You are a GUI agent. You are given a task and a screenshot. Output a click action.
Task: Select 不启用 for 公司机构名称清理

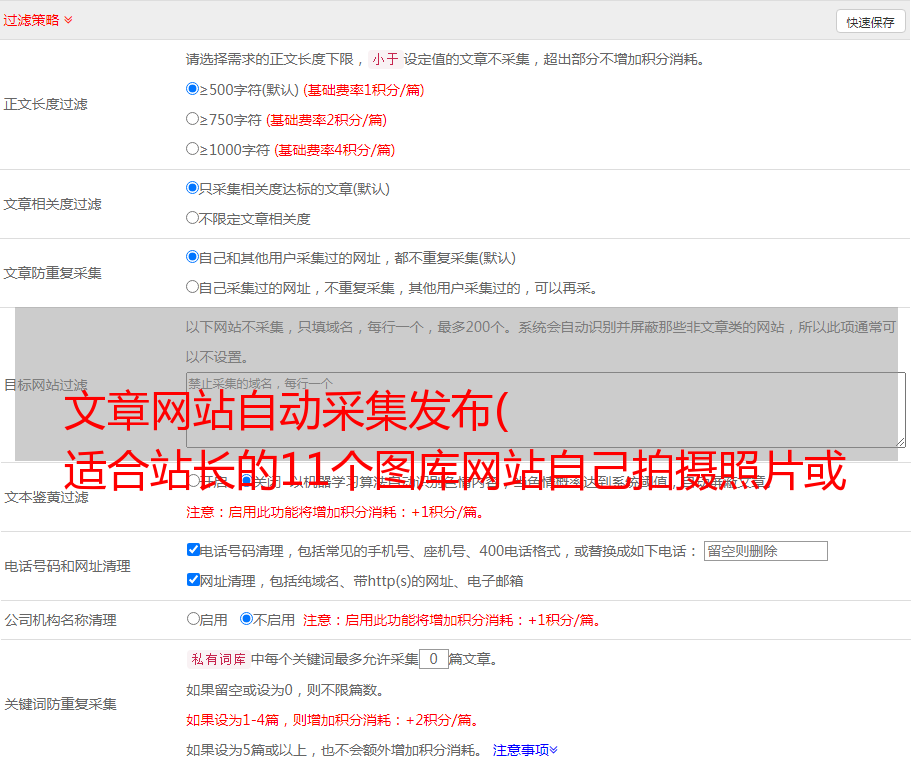(246, 619)
